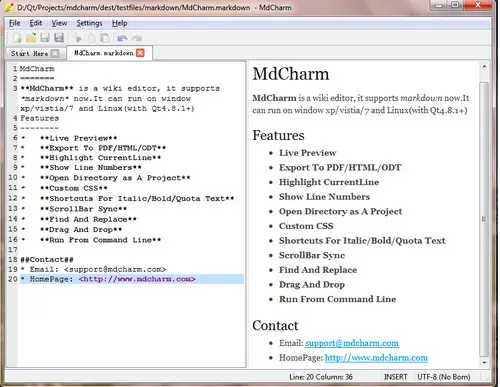Open the Help menu

pos(119,23)
